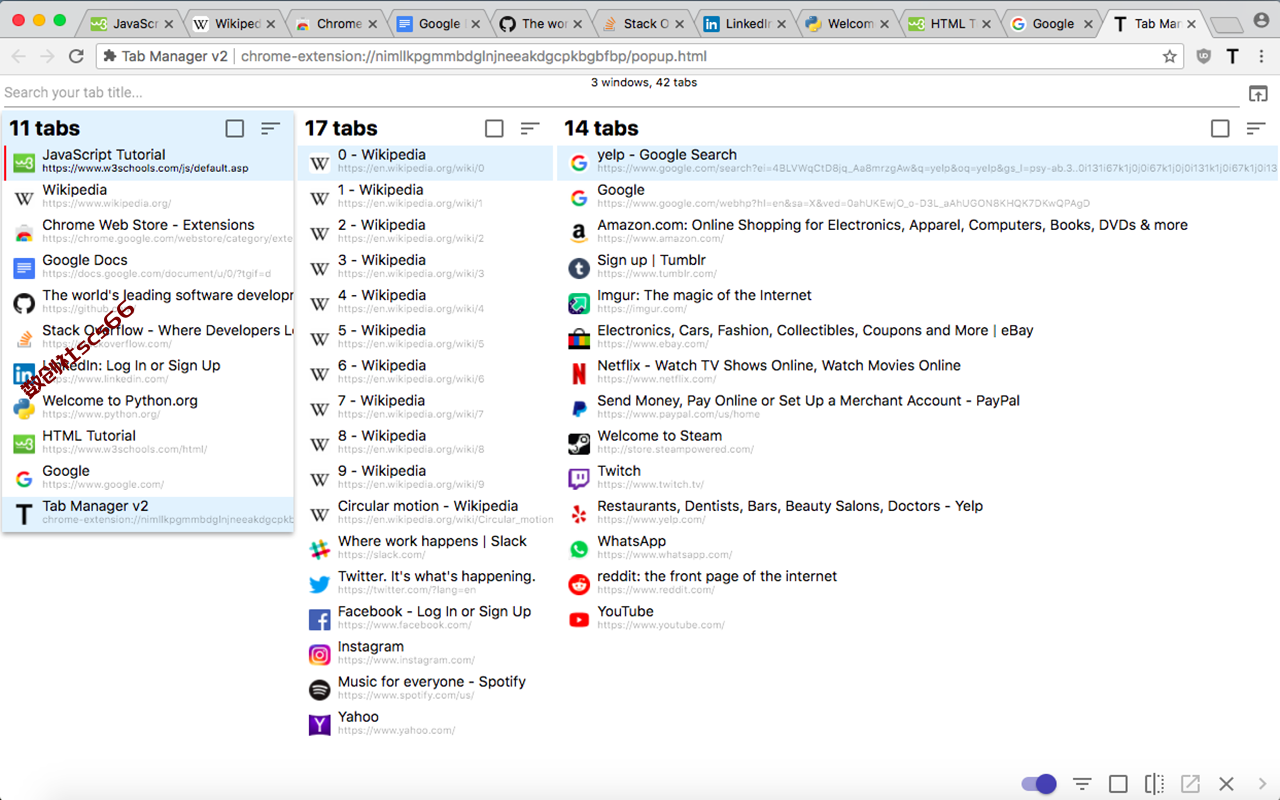Click the sort icon for the 11 tabs window

click(x=270, y=128)
